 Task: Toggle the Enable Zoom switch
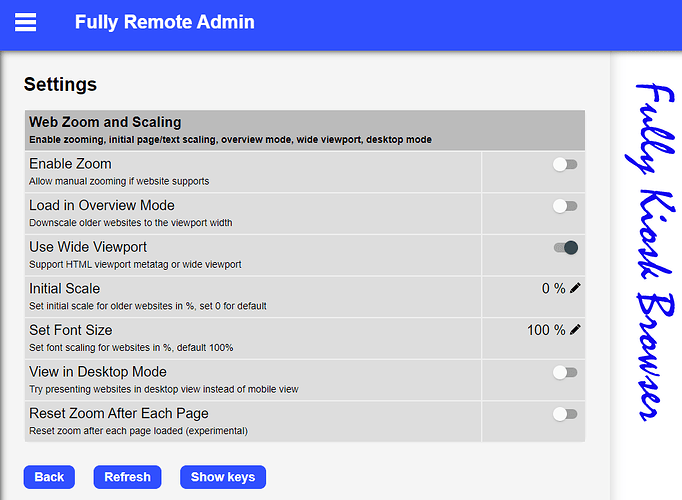click(565, 164)
